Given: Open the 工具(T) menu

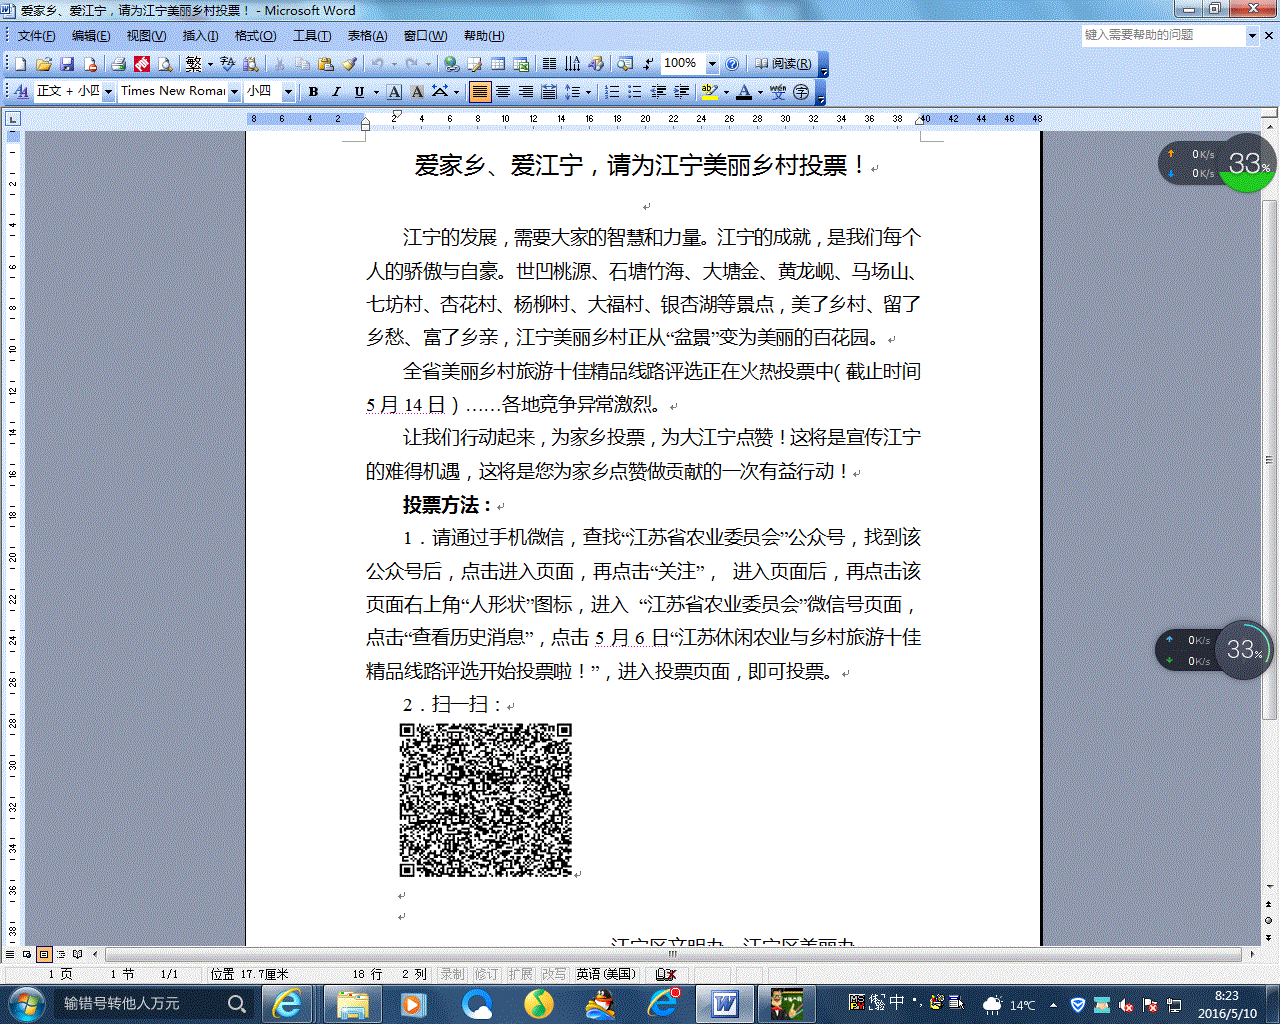Looking at the screenshot, I should [312, 36].
